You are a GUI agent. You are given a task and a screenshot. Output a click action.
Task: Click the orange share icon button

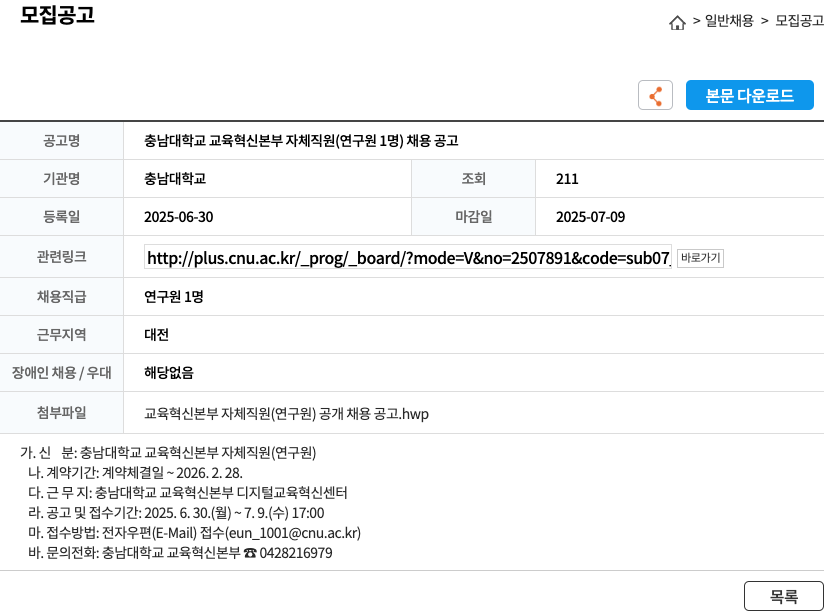click(x=655, y=96)
